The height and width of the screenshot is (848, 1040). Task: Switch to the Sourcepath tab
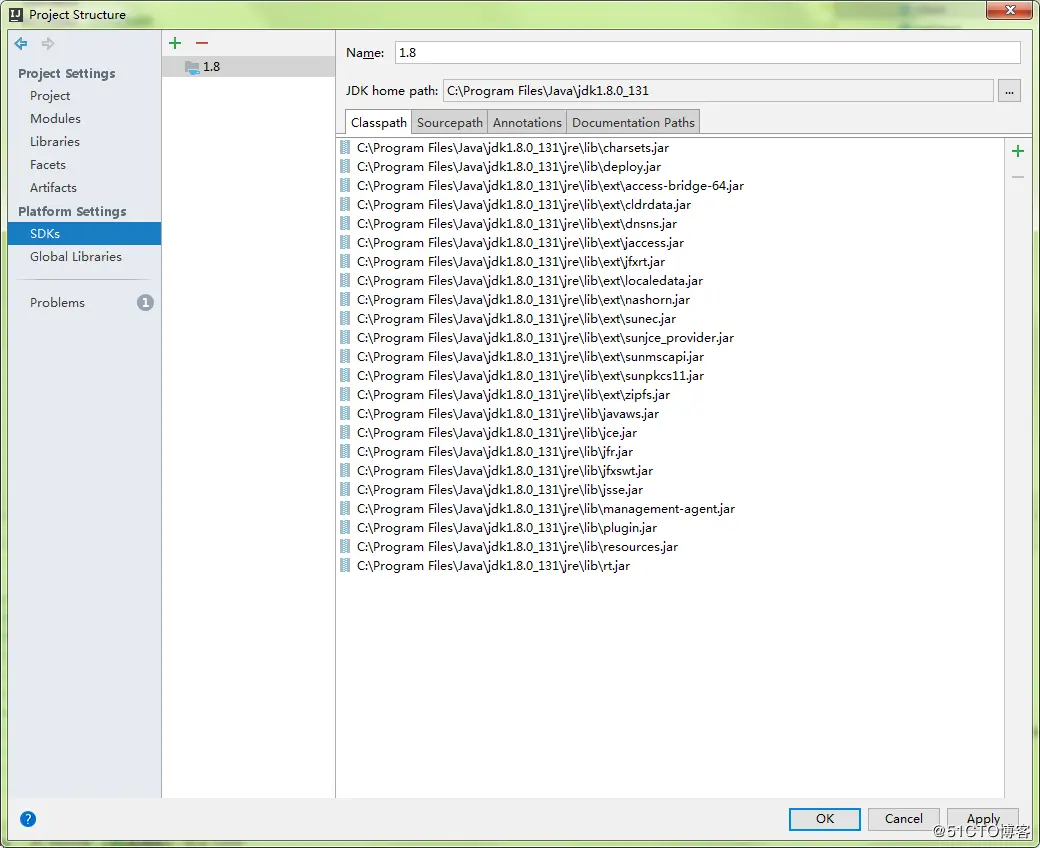[x=450, y=123]
